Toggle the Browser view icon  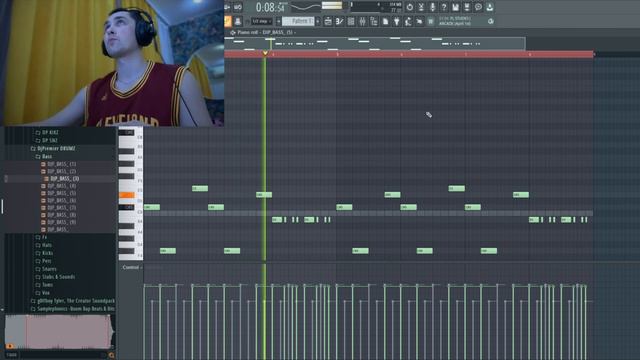tap(373, 22)
